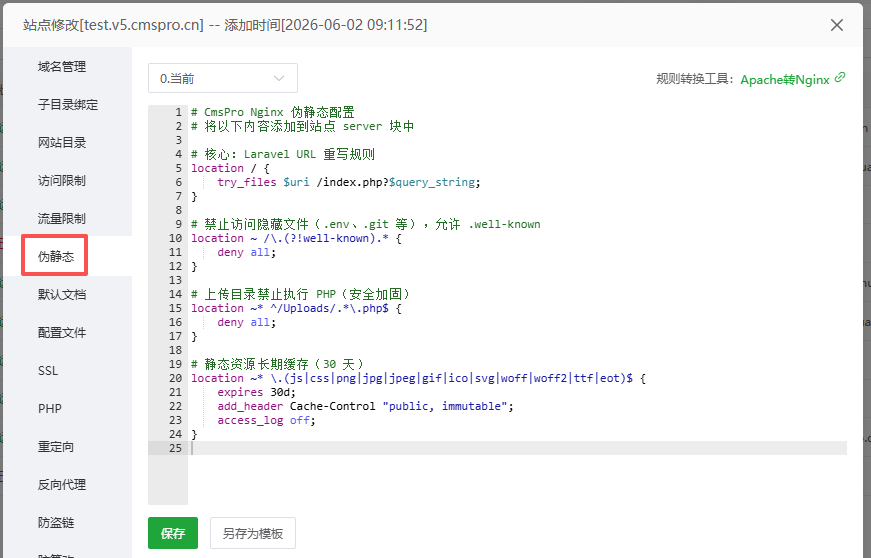Image resolution: width=871 pixels, height=558 pixels.
Task: Click the link icon beside Apache转Nginx
Action: tap(840, 78)
